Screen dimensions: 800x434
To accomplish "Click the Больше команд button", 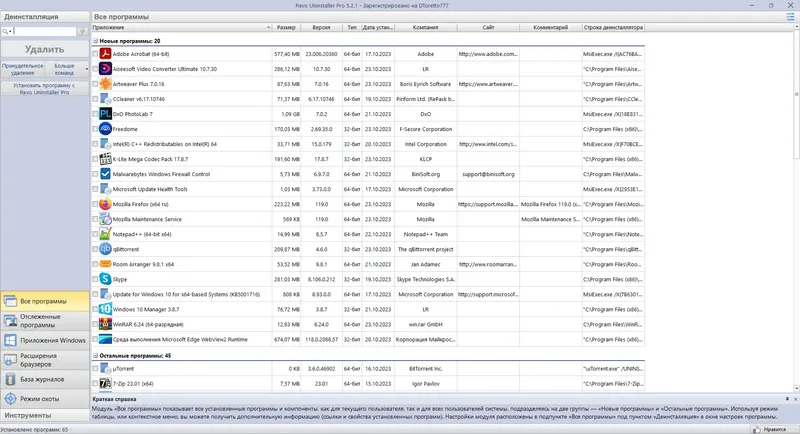I will coord(64,69).
